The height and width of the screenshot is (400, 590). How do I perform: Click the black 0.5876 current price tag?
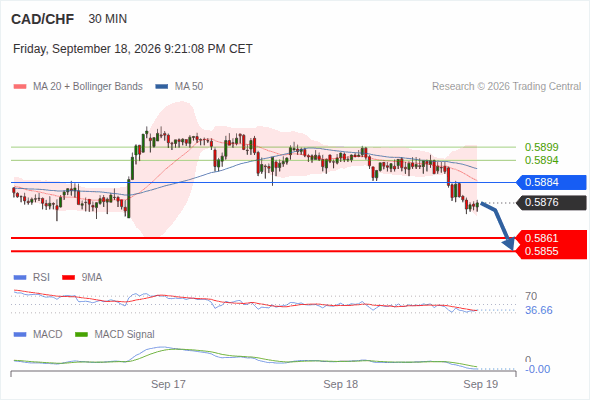pyautogui.click(x=551, y=202)
